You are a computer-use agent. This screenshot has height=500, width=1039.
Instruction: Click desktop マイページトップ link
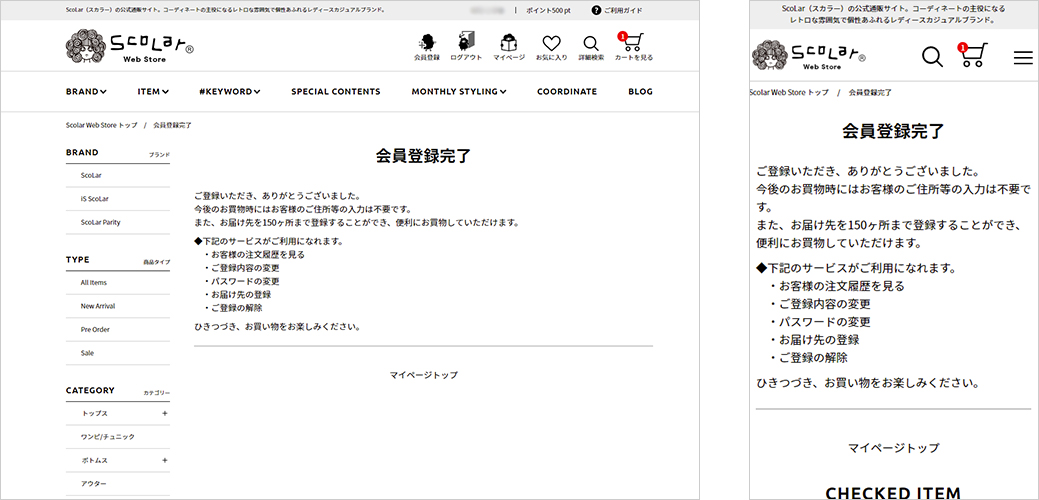pyautogui.click(x=423, y=375)
